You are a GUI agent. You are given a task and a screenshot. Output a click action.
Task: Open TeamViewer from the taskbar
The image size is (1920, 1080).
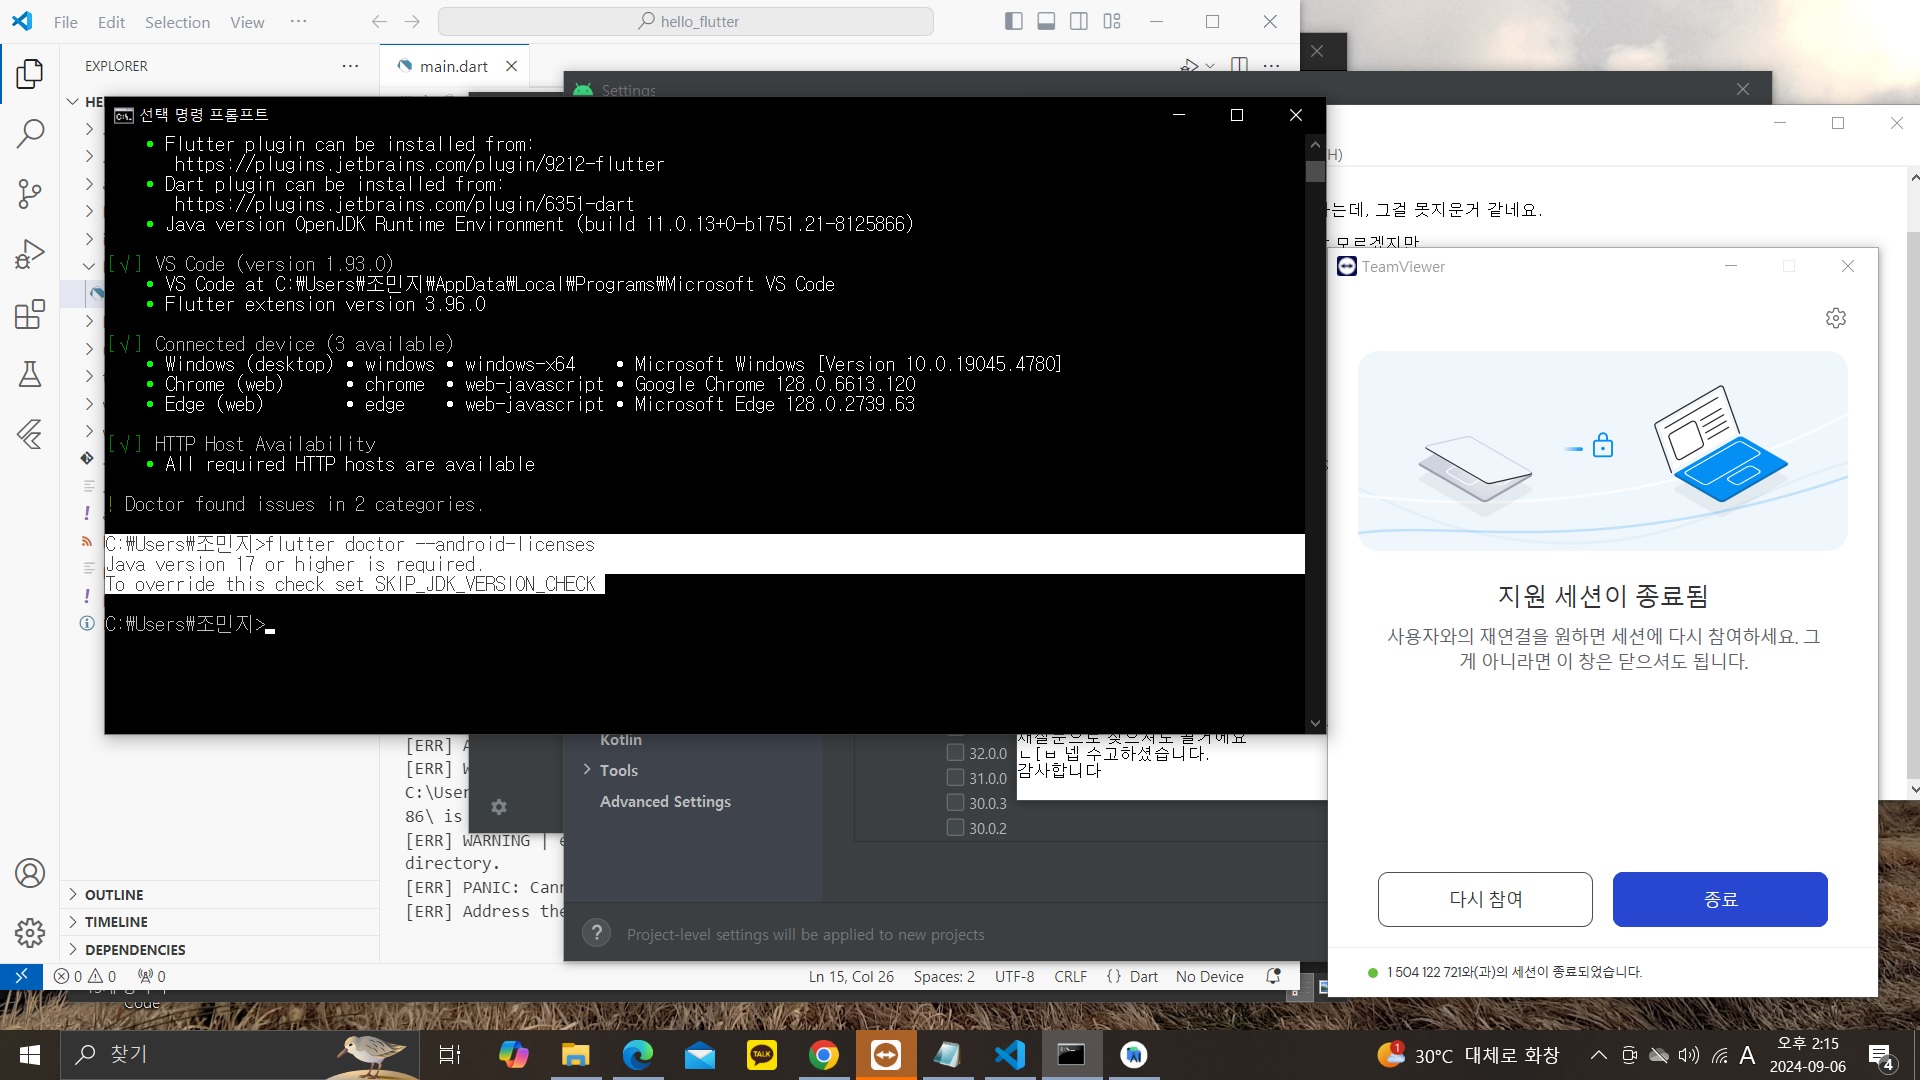pyautogui.click(x=886, y=1055)
